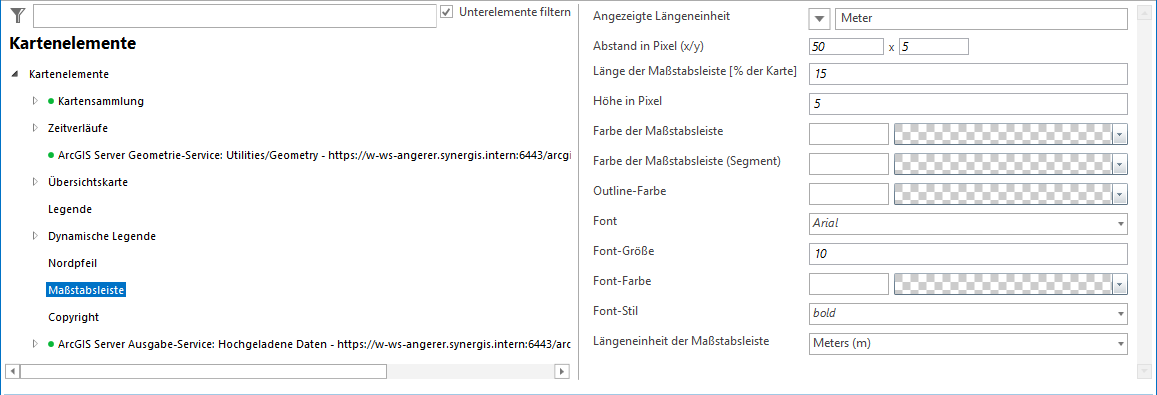Image resolution: width=1157 pixels, height=395 pixels.
Task: Select the Copyright tree item
Action: coord(73,317)
